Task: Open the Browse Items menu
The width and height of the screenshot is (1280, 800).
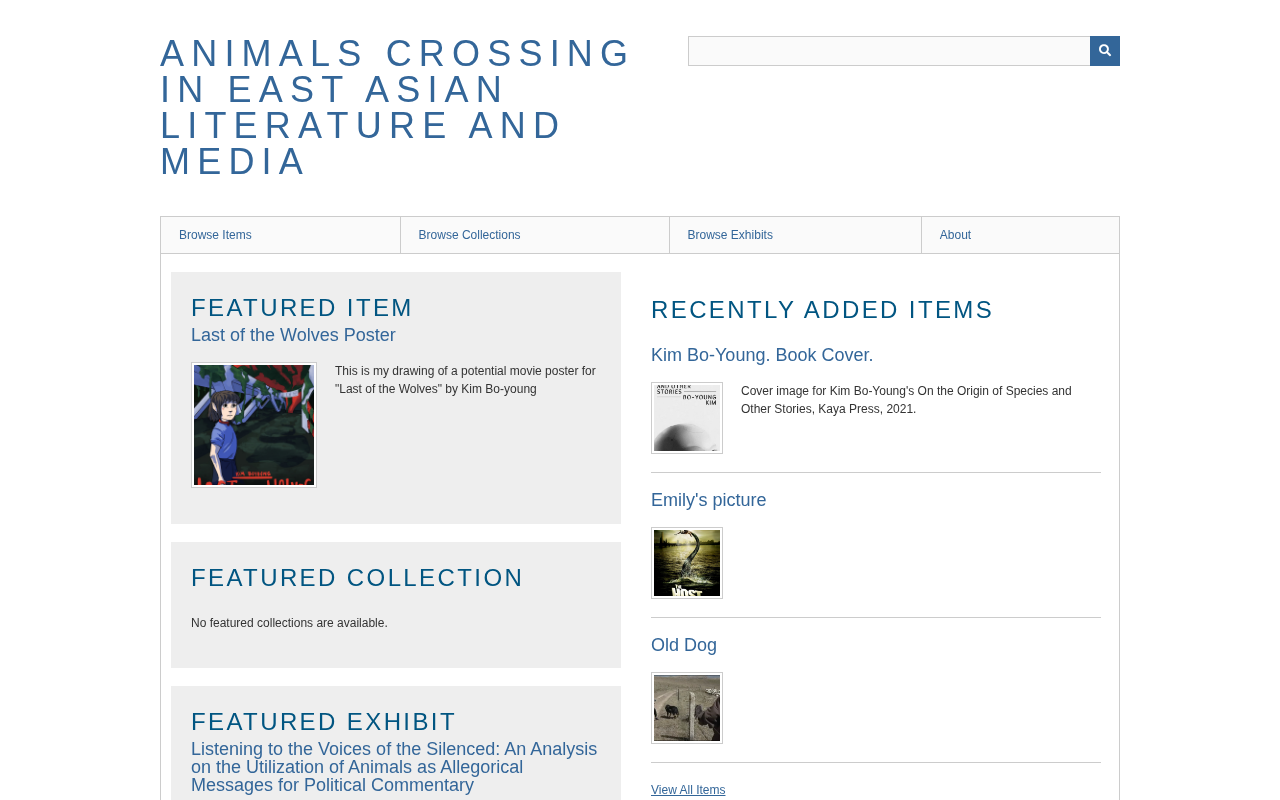Action: (x=280, y=235)
